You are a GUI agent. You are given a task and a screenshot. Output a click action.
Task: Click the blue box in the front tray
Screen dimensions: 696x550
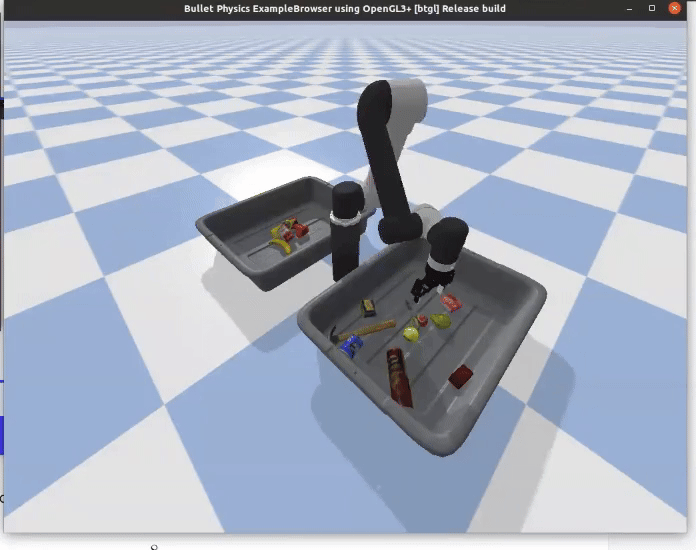[352, 346]
